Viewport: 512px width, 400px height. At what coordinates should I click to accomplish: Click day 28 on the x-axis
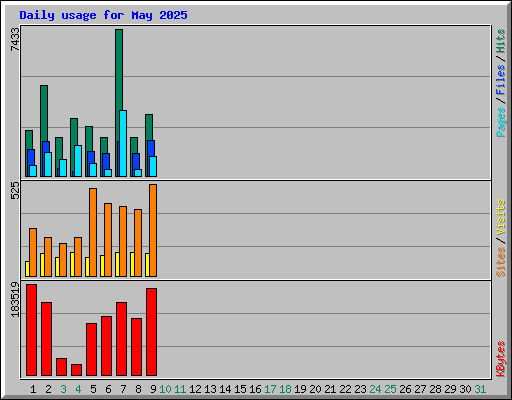[x=435, y=389]
